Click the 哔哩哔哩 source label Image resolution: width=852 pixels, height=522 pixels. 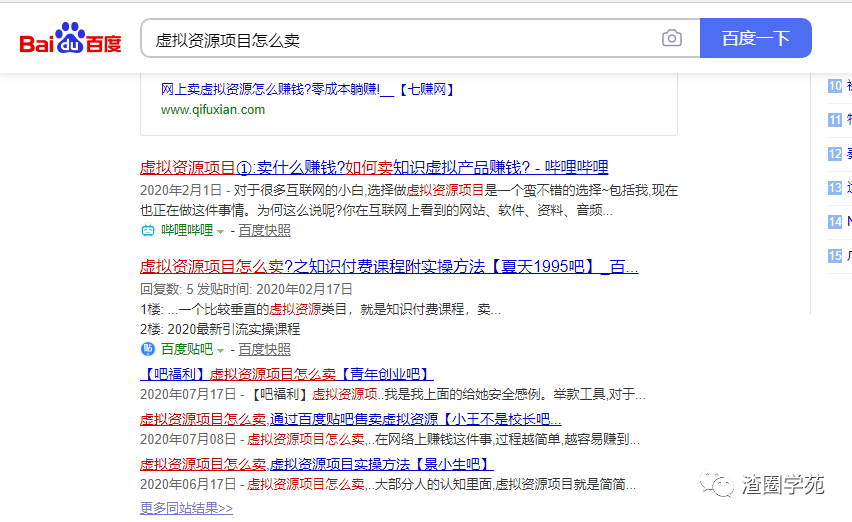(x=187, y=230)
